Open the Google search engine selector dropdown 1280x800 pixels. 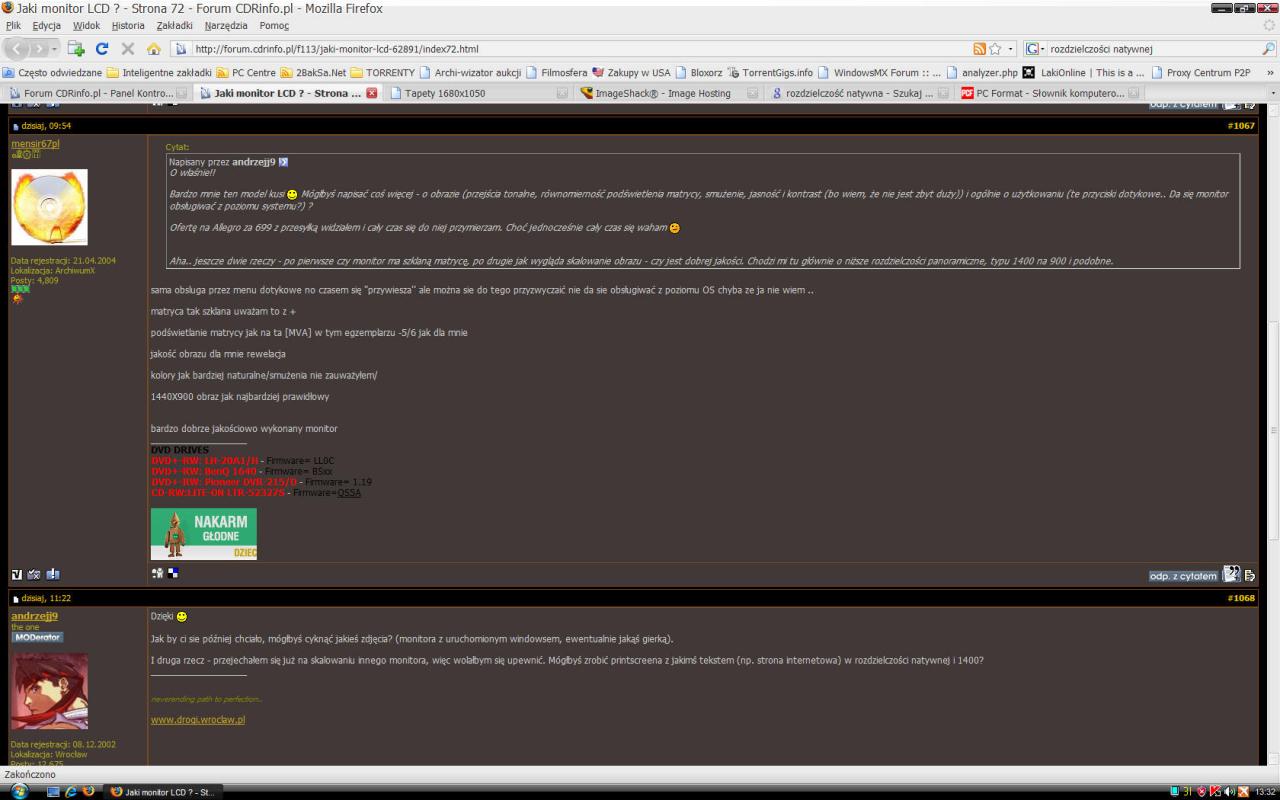1036,48
